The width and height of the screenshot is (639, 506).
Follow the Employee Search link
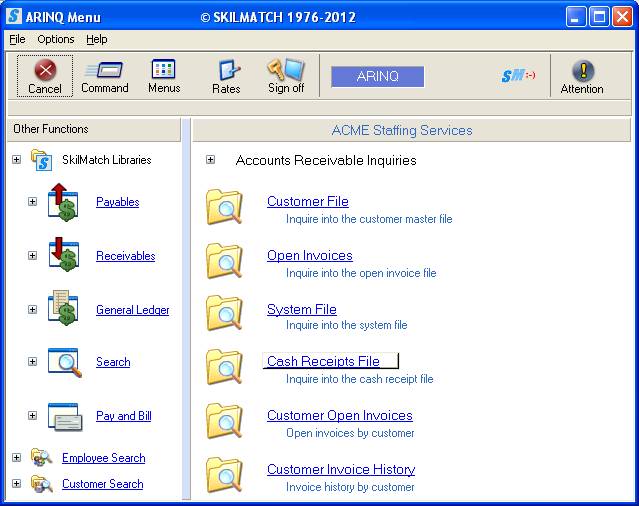[104, 458]
